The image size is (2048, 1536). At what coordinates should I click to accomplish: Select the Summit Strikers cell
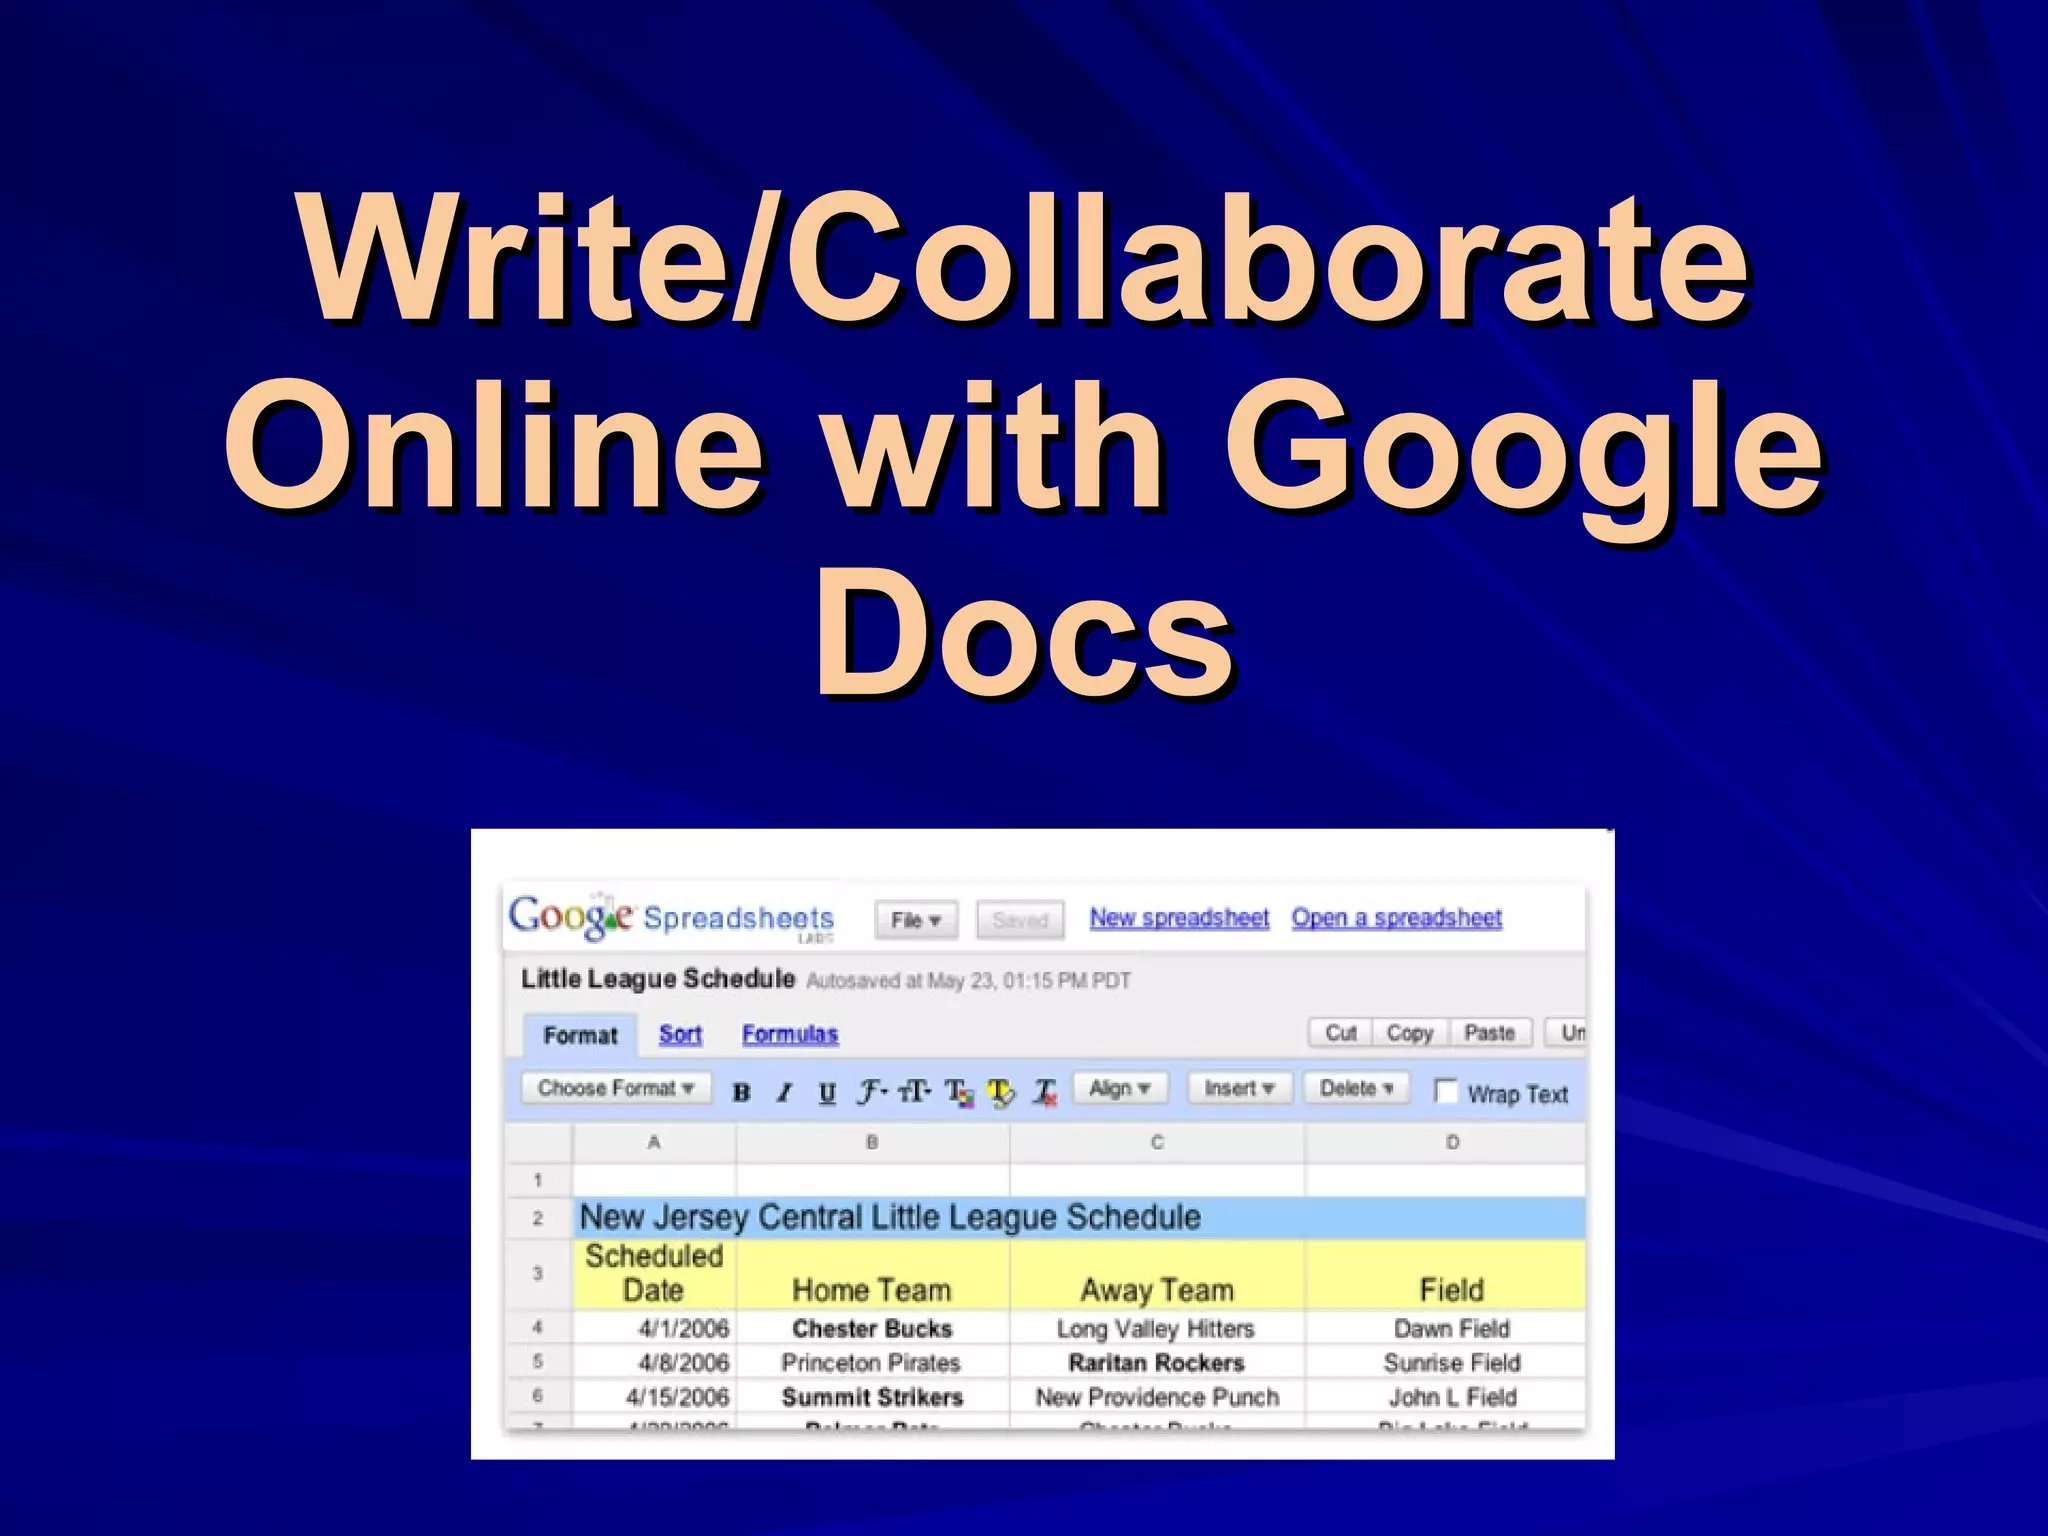(872, 1396)
